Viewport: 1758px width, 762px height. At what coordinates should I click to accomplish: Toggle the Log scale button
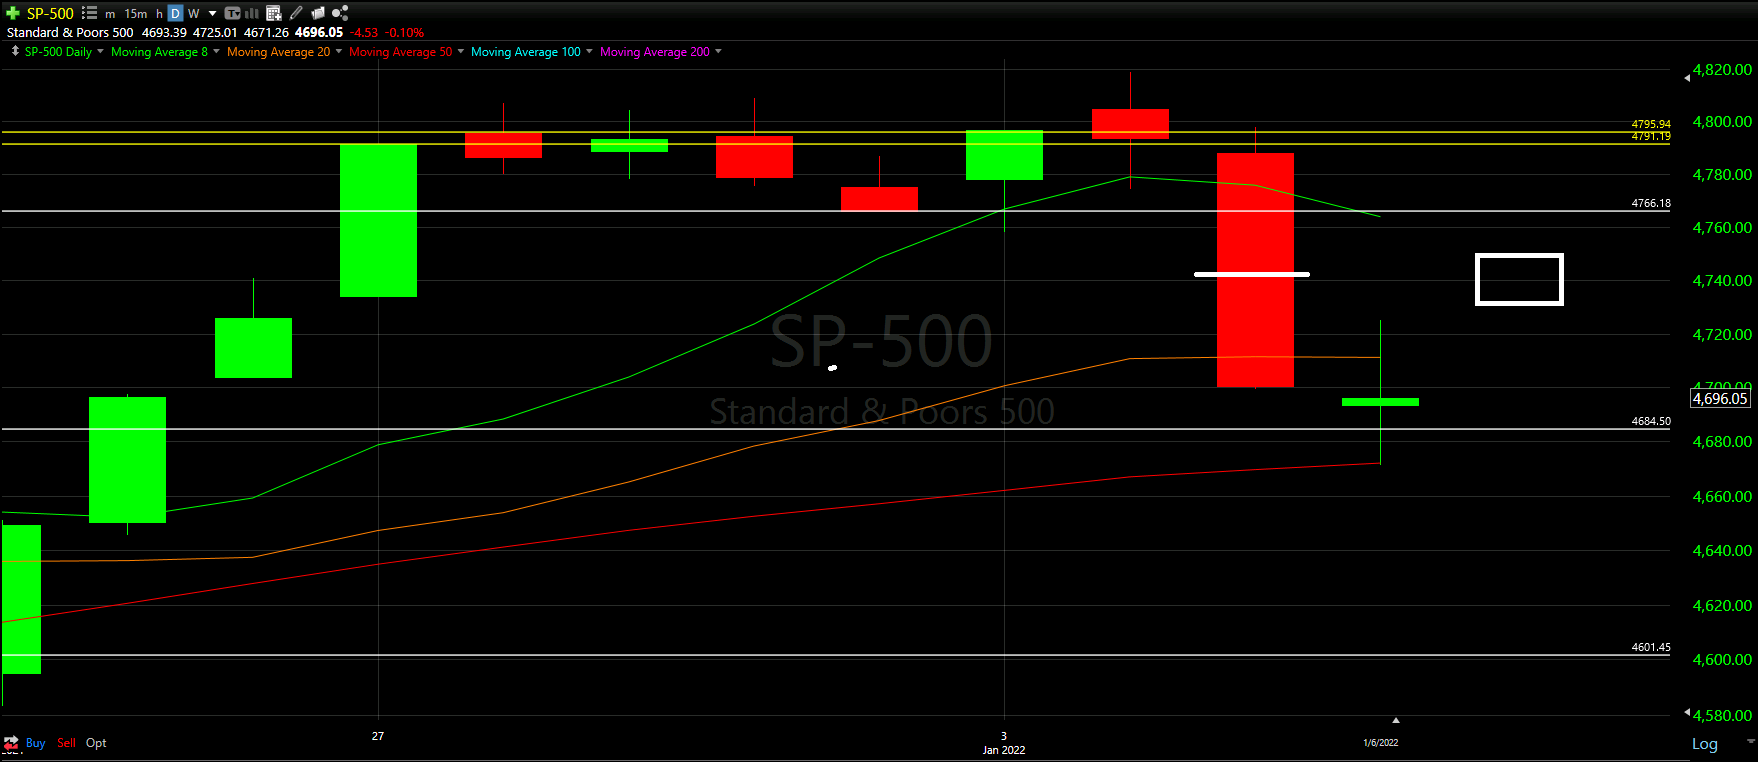pos(1705,744)
